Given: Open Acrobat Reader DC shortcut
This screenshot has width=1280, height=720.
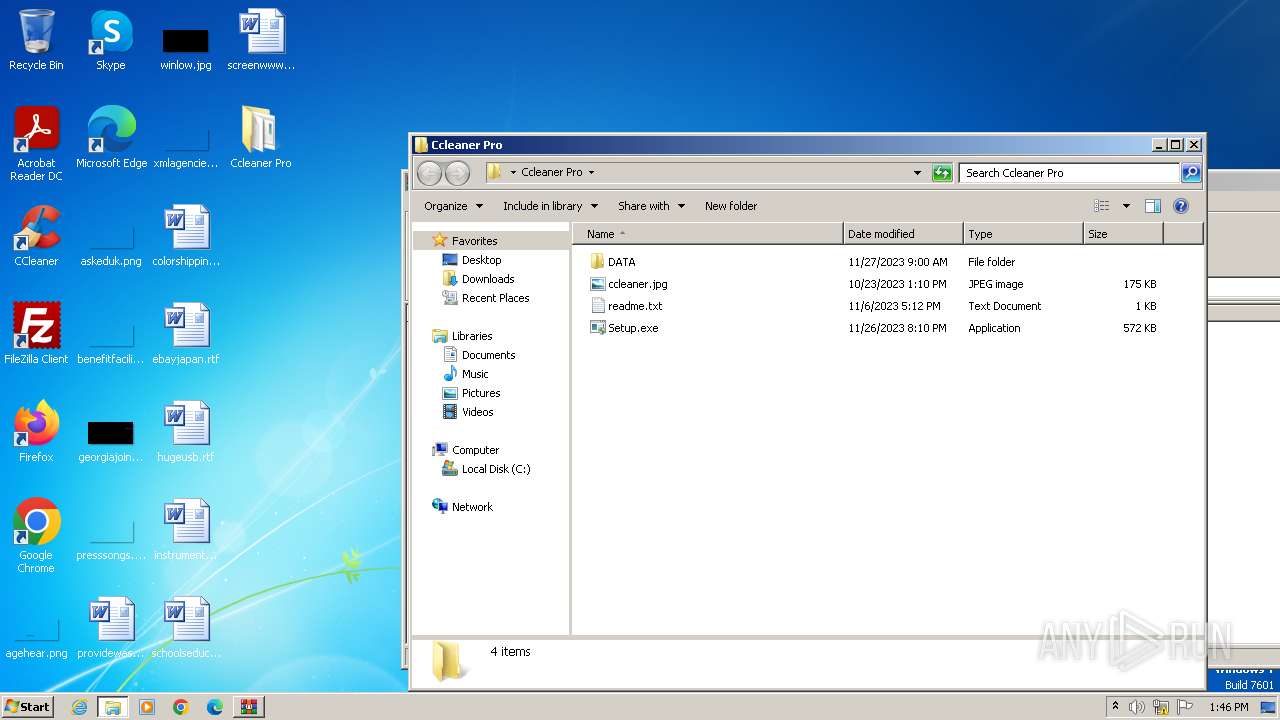Looking at the screenshot, I should click(36, 144).
